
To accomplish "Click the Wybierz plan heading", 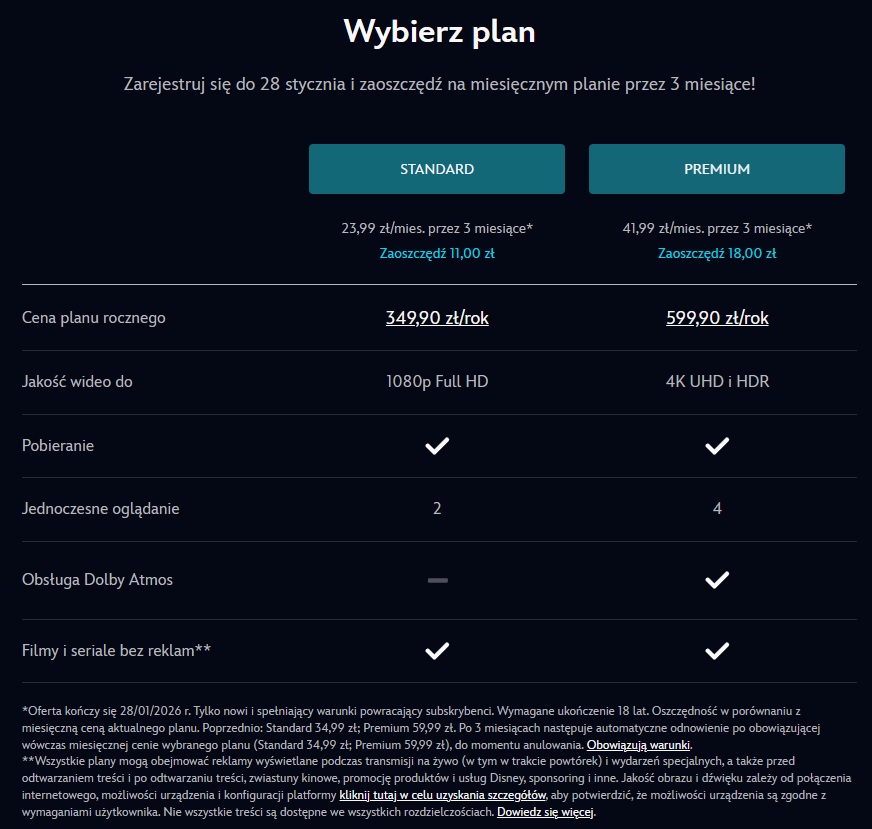I will click(436, 31).
